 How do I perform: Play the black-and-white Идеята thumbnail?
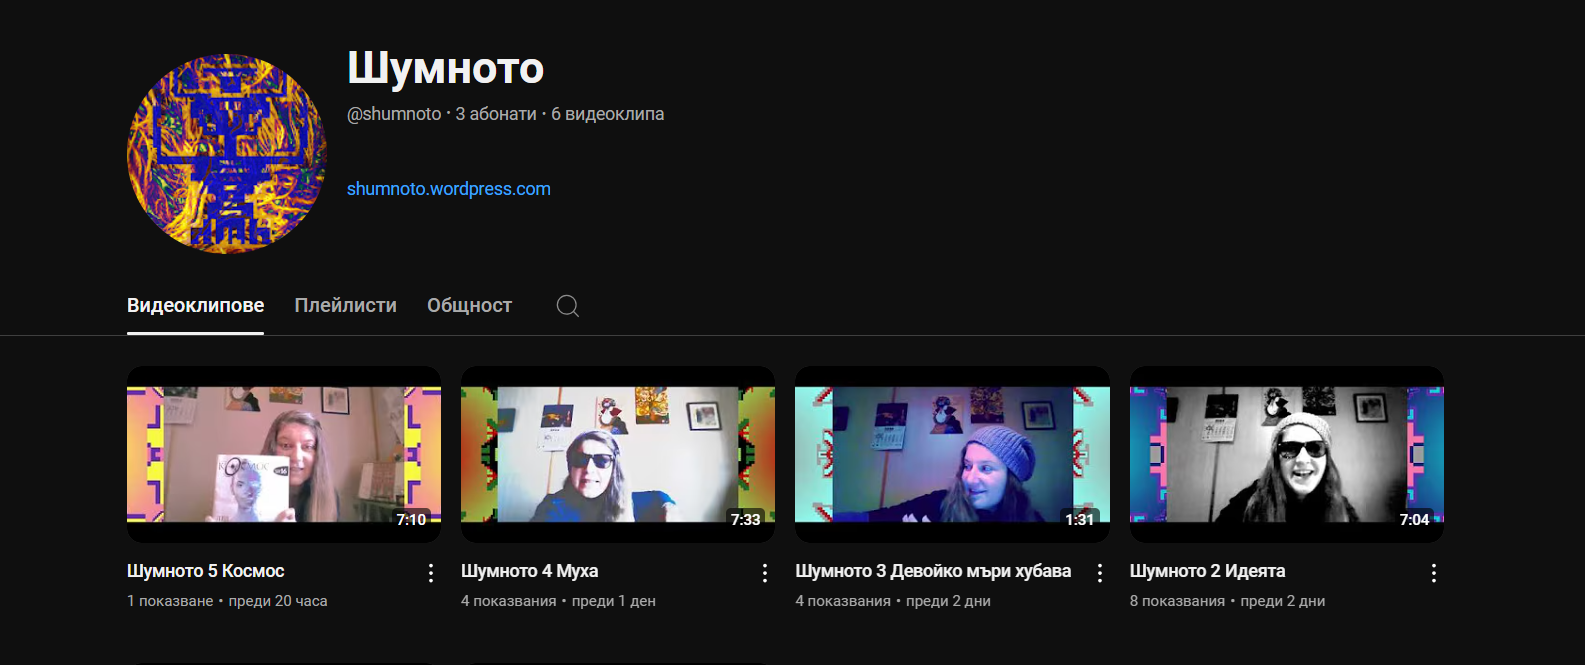click(x=1287, y=454)
